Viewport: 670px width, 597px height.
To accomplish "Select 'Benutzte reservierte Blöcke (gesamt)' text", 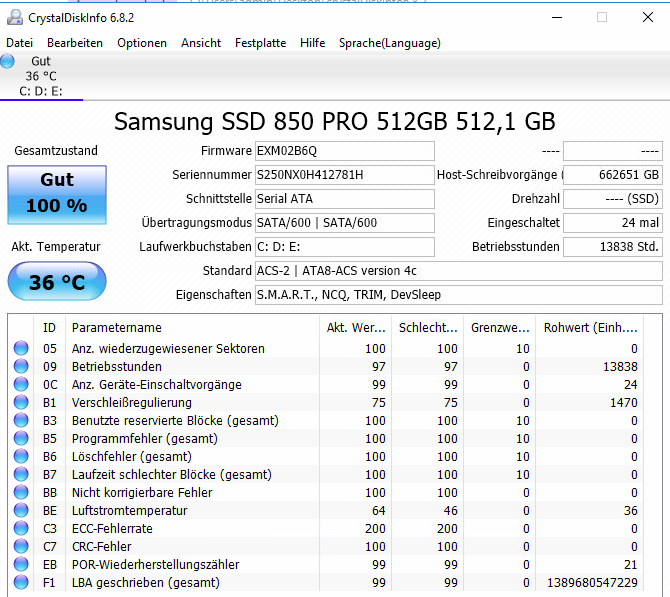I will click(x=175, y=421).
